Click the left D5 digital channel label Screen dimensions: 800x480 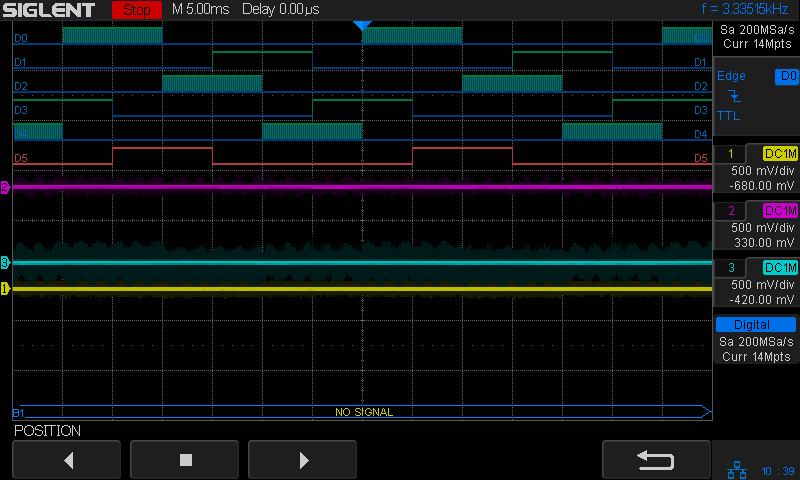[x=21, y=158]
